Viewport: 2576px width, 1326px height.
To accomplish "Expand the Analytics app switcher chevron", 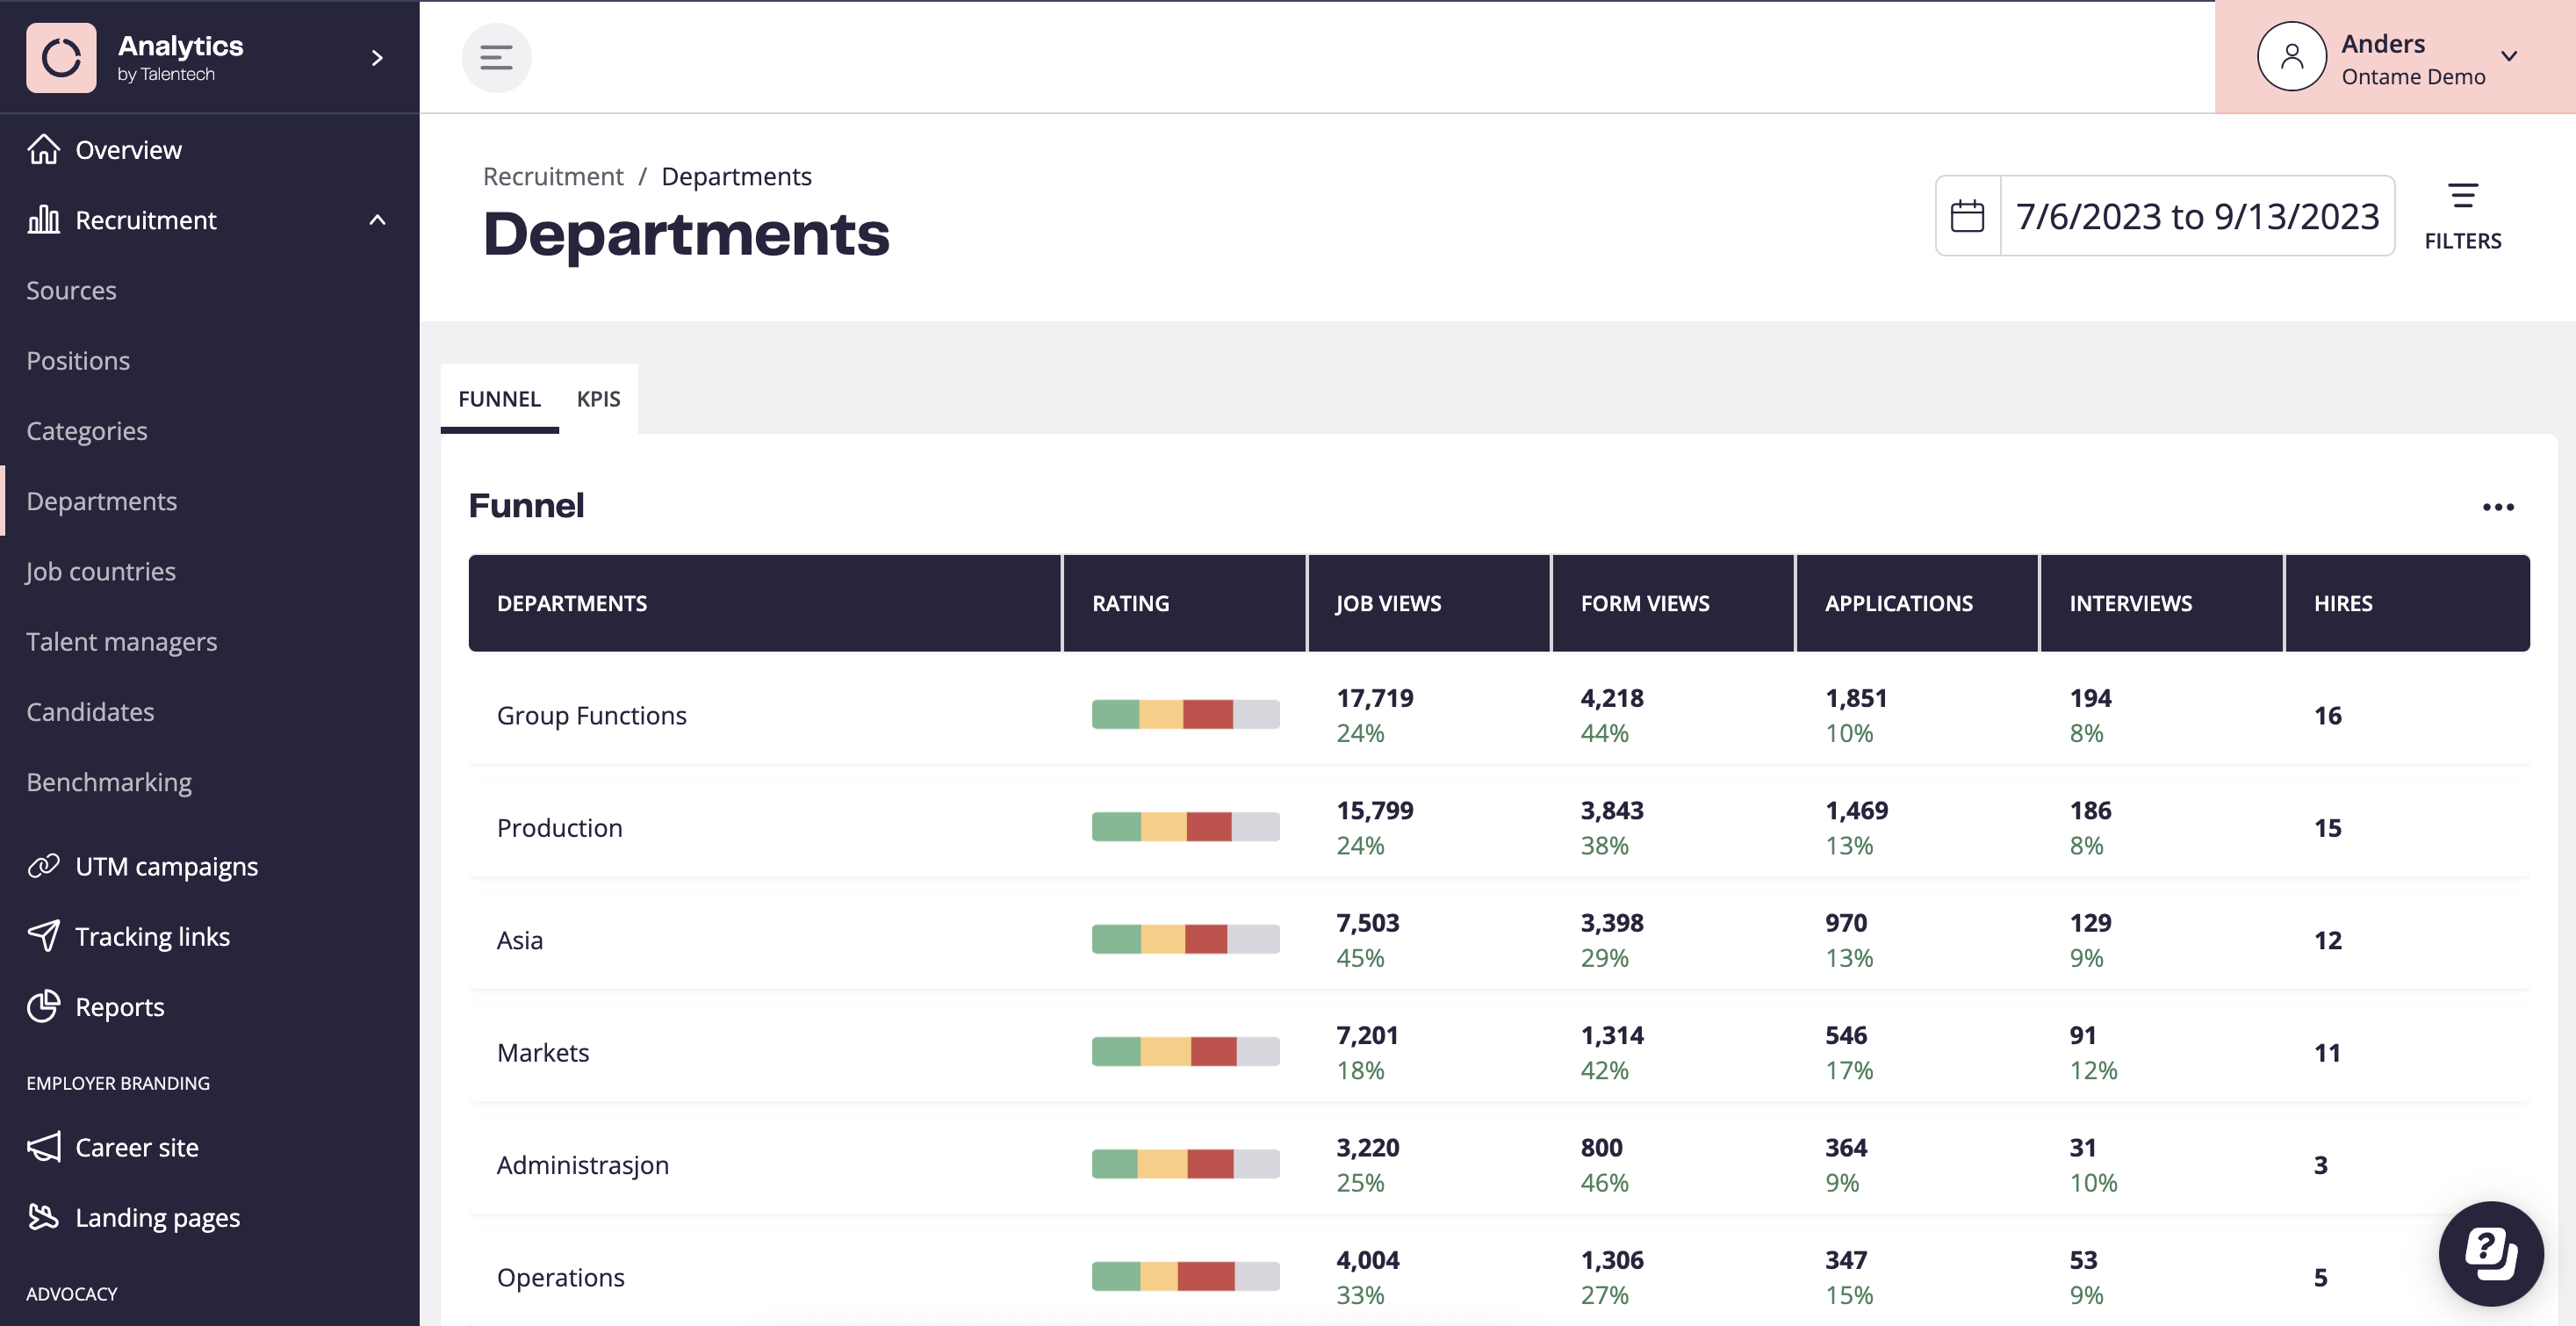I will click(377, 58).
